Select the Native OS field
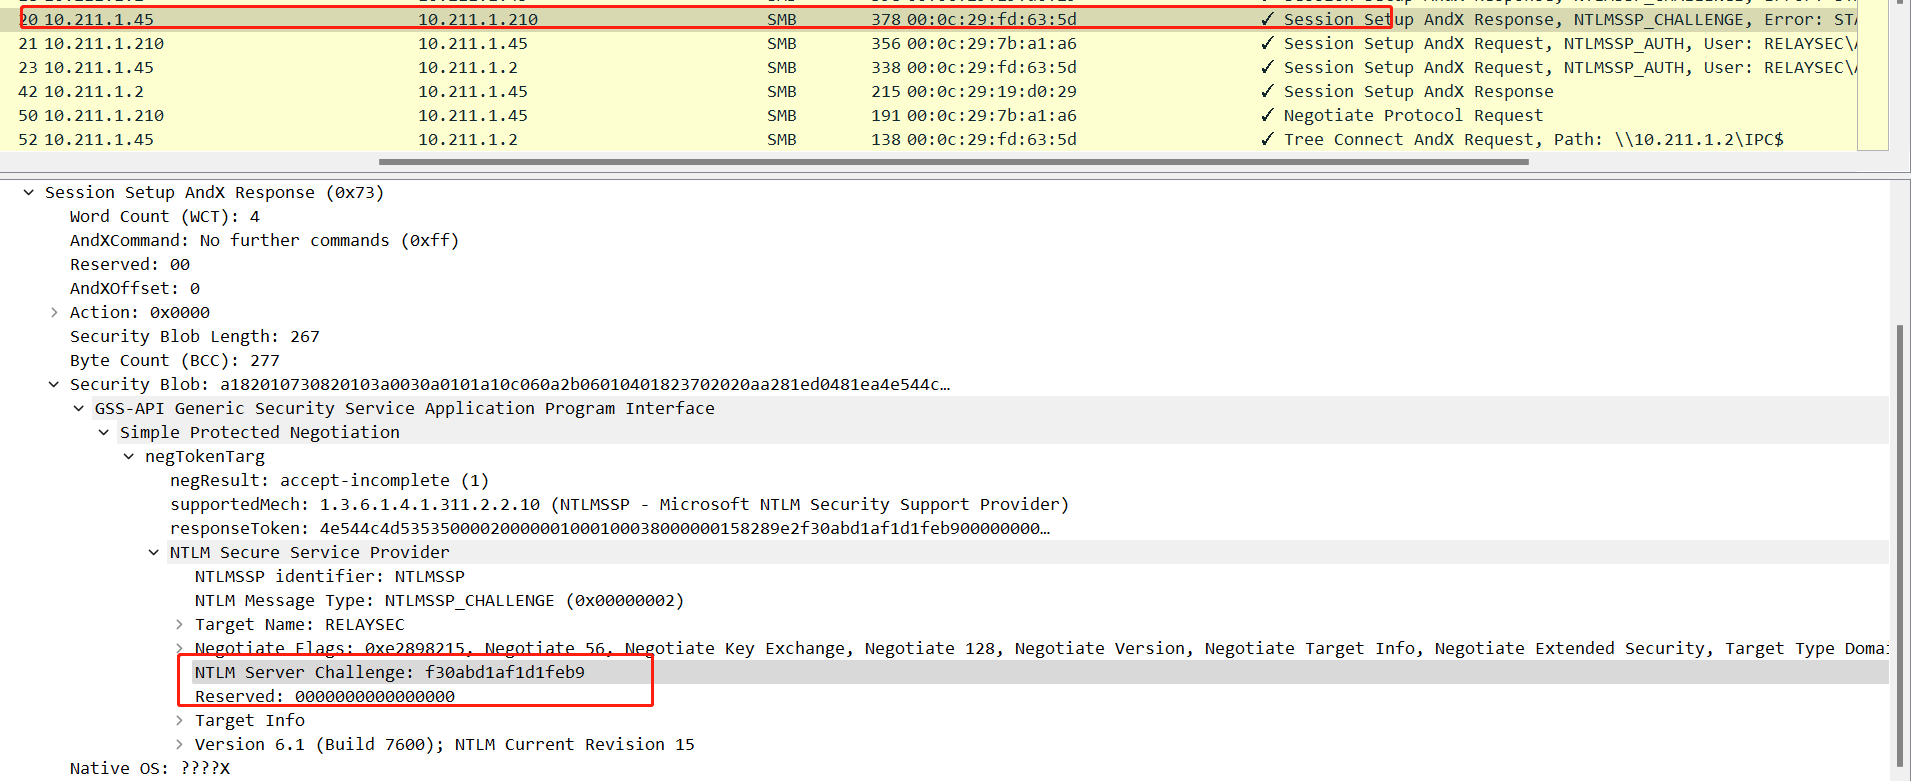Image resolution: width=1911 pixels, height=781 pixels. click(x=150, y=769)
